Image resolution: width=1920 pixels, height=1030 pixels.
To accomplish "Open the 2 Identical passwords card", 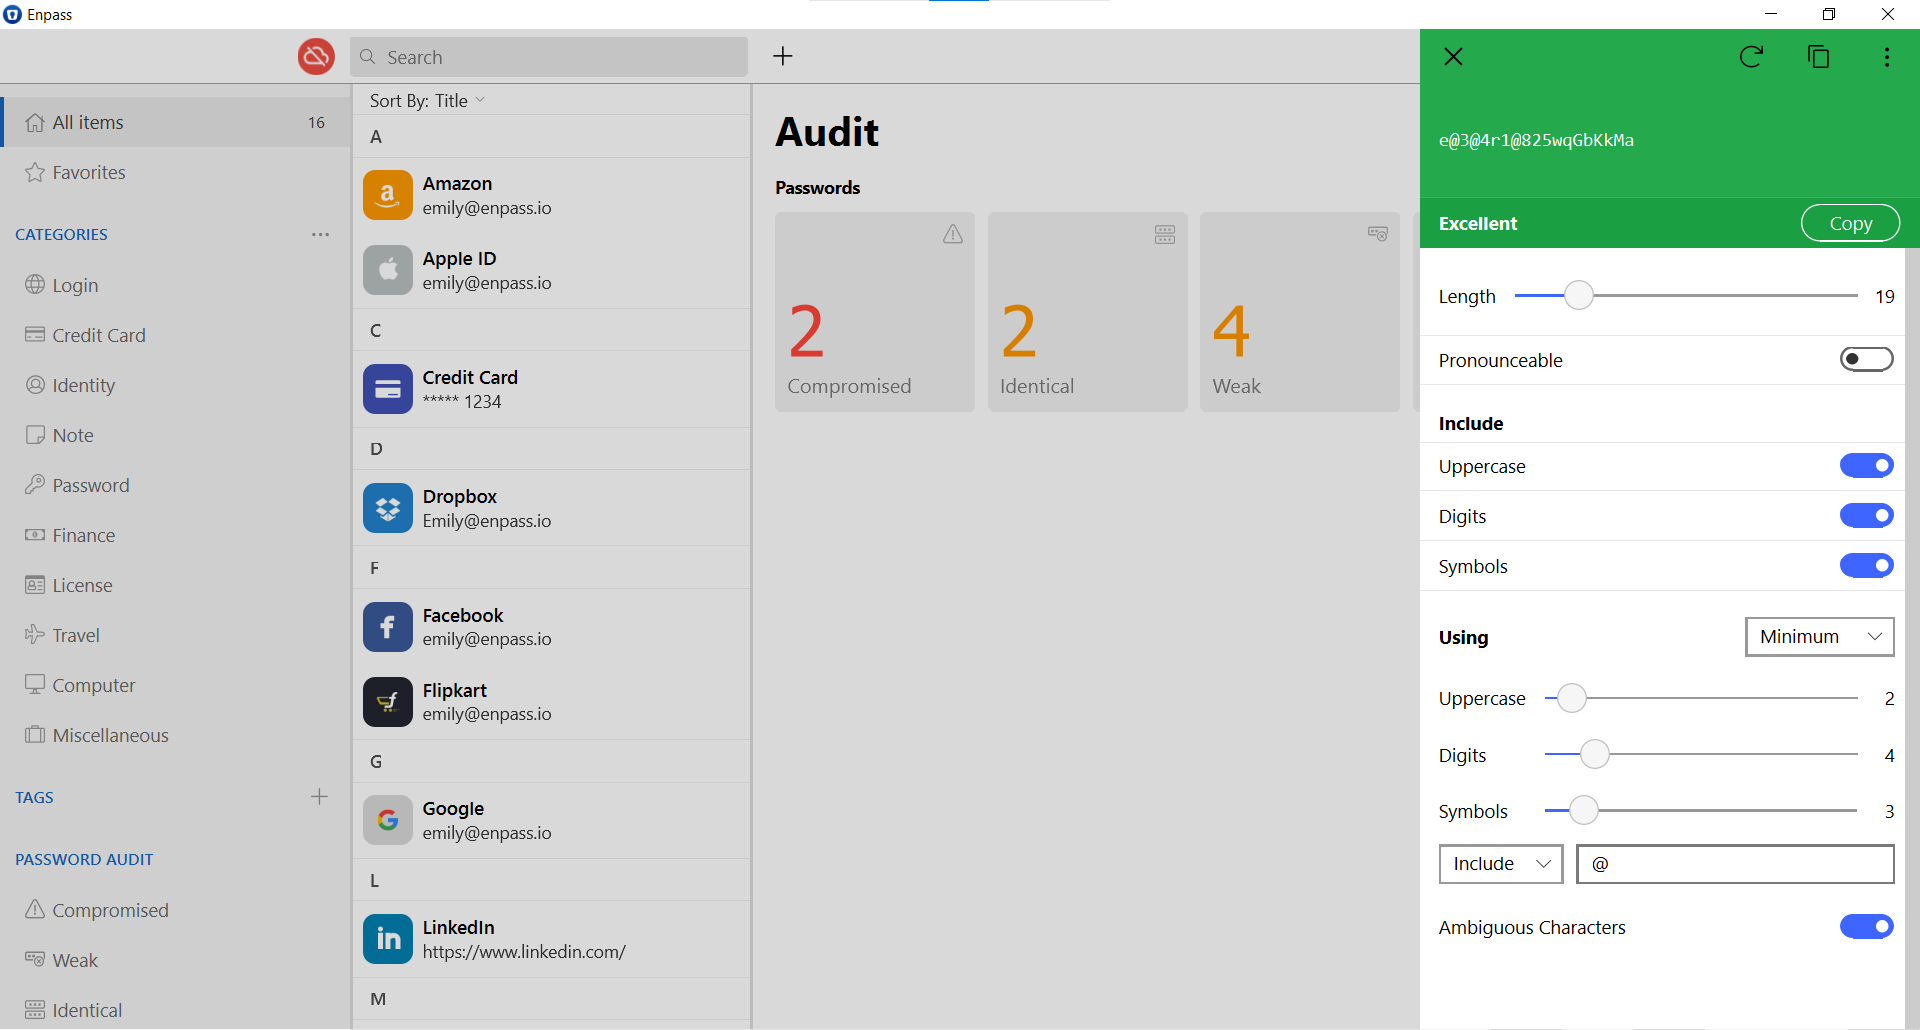I will pyautogui.click(x=1088, y=312).
